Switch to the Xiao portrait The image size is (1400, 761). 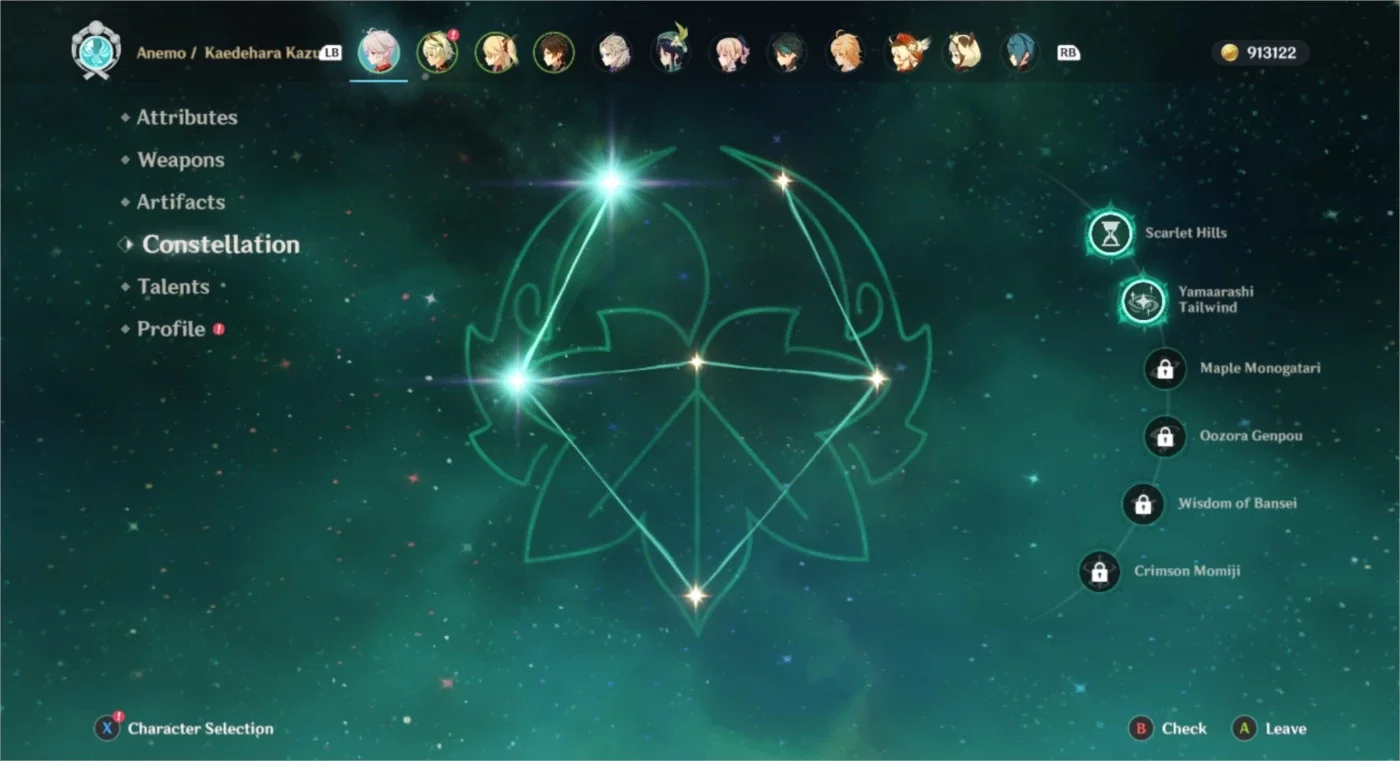click(x=788, y=52)
